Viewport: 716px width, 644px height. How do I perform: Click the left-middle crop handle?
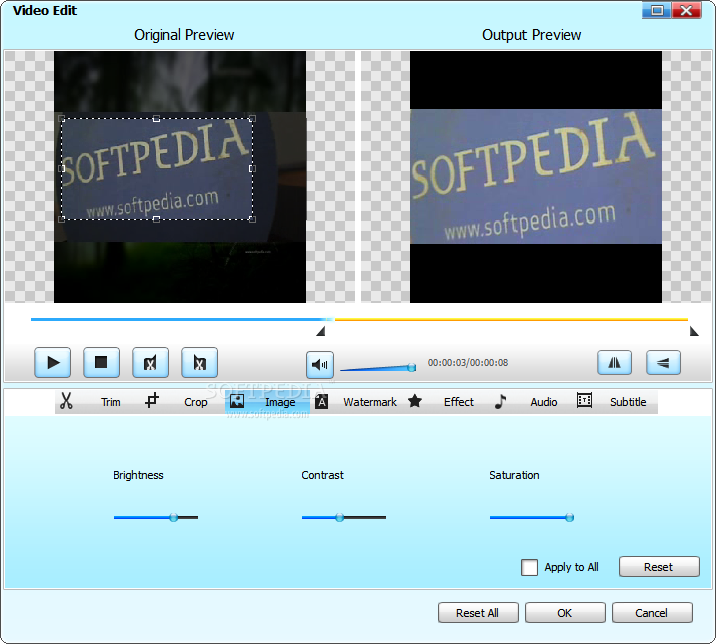62,169
